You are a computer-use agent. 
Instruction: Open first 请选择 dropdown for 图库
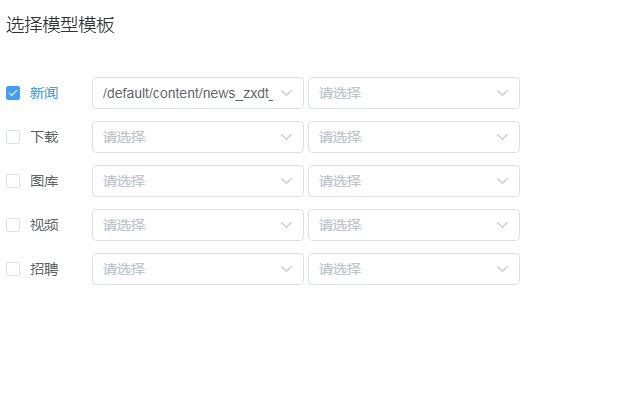click(197, 181)
